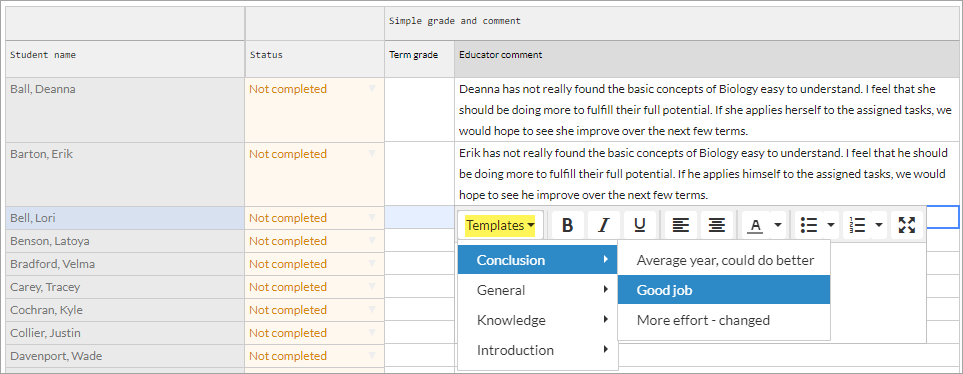Click the Student name column header
Image resolution: width=963 pixels, height=374 pixels.
(125, 59)
